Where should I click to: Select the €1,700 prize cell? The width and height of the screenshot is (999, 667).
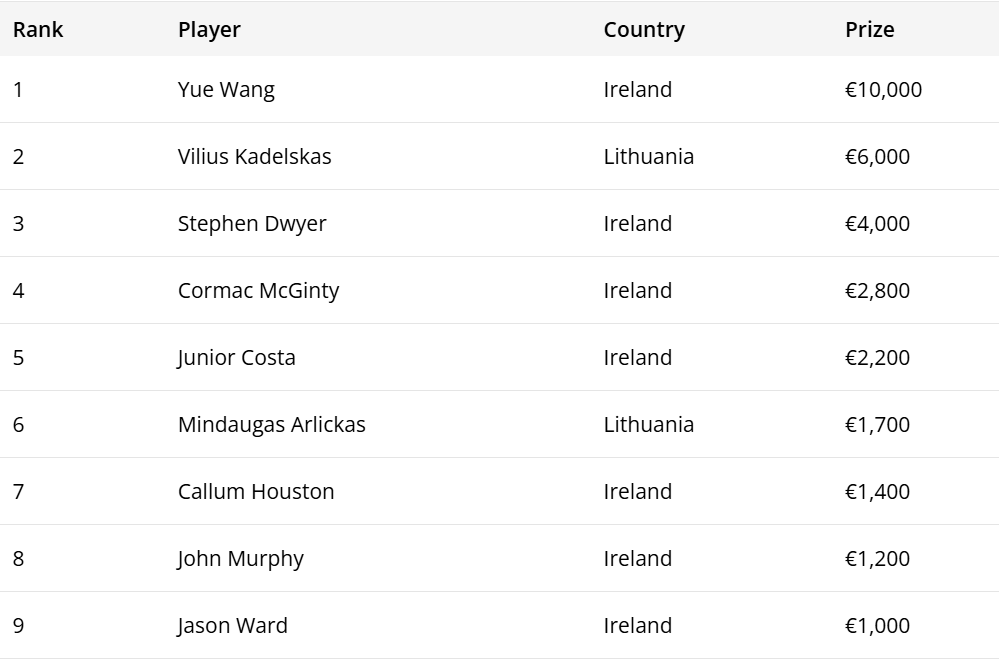[877, 425]
